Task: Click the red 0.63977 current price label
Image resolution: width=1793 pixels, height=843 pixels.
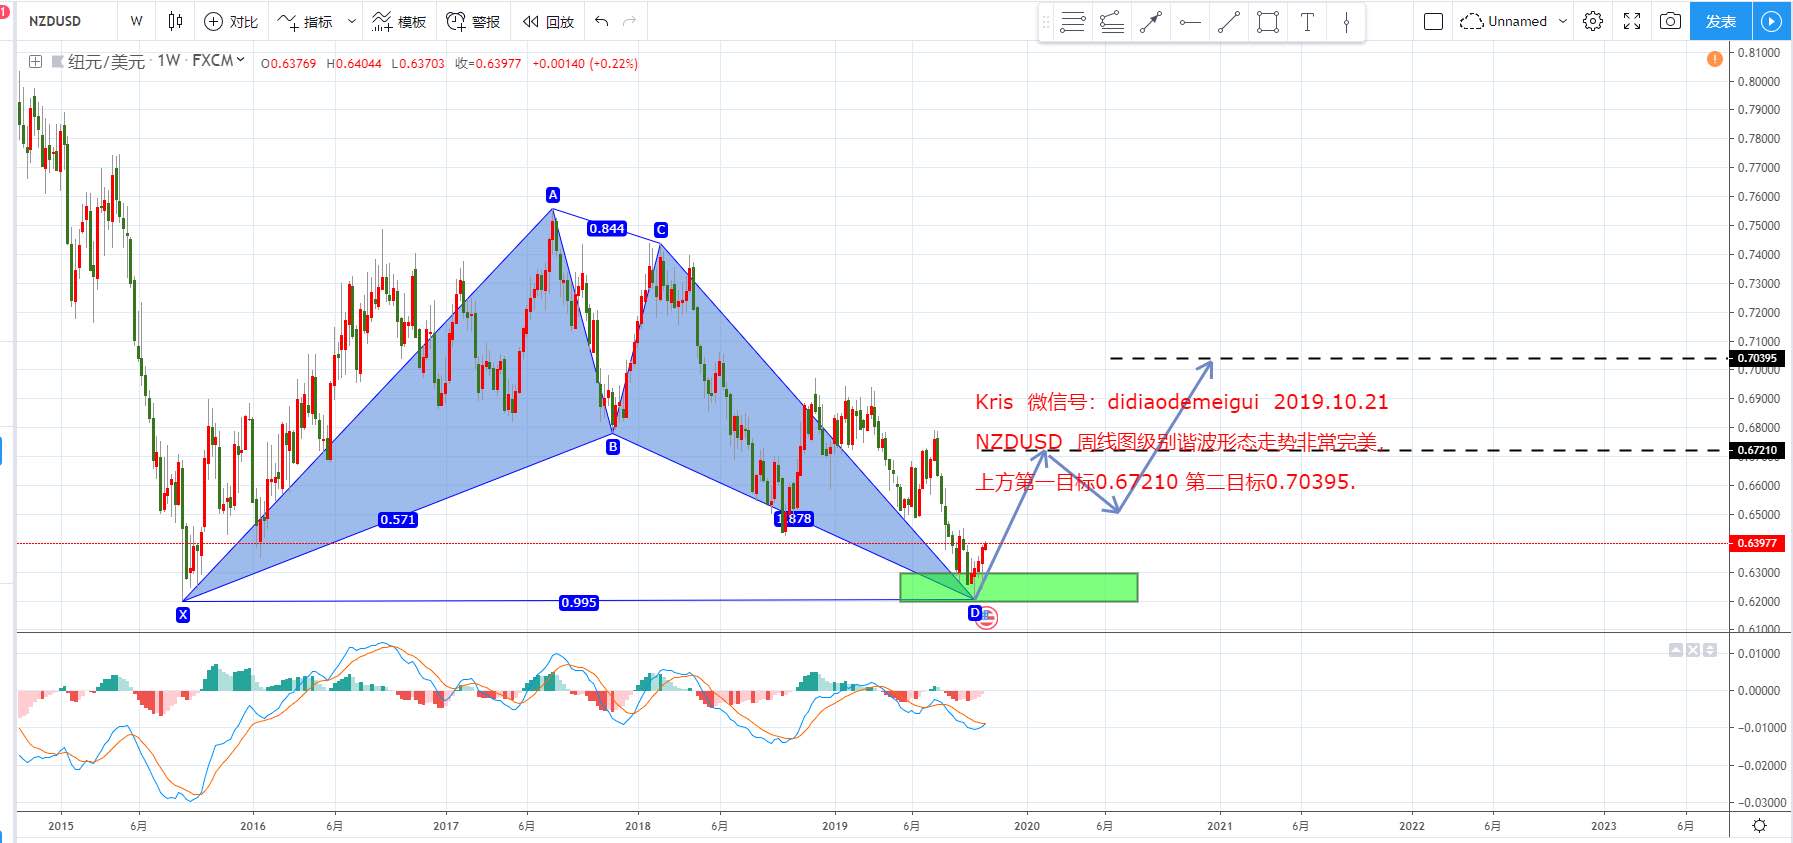Action: (x=1757, y=543)
